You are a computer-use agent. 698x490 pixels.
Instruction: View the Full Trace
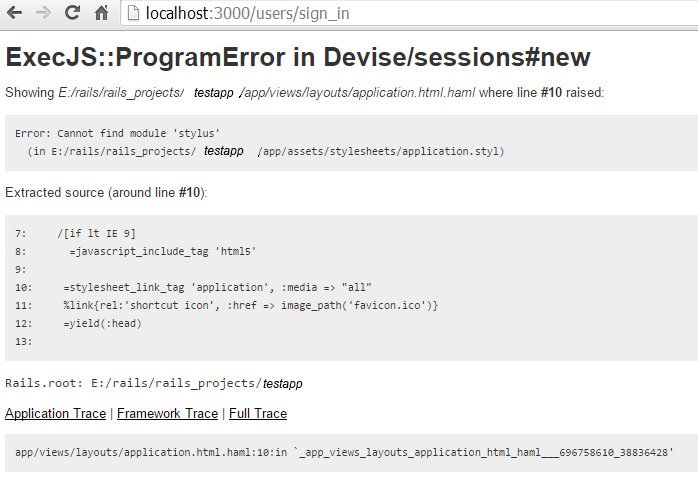click(258, 413)
